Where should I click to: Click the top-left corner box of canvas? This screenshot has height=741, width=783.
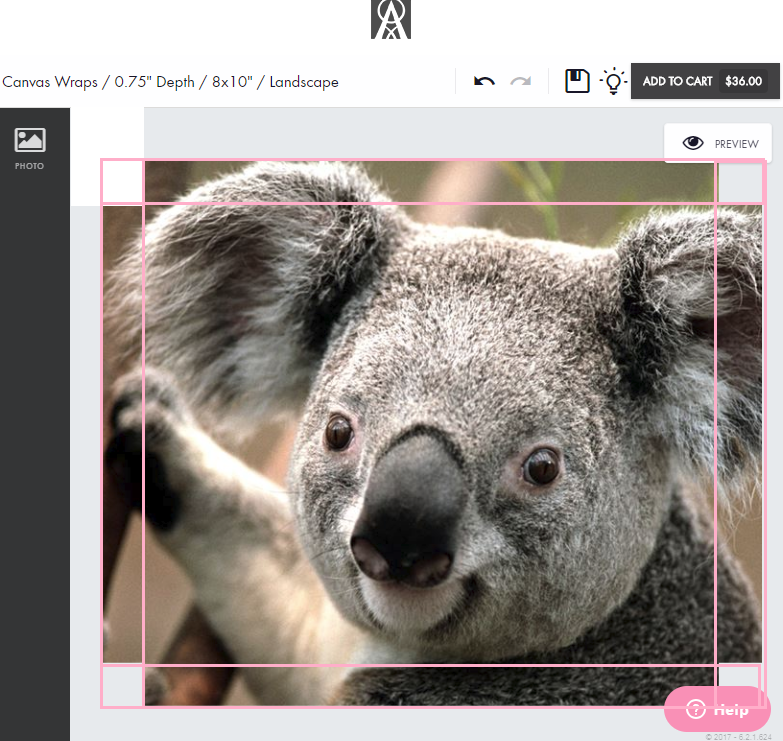click(x=123, y=182)
